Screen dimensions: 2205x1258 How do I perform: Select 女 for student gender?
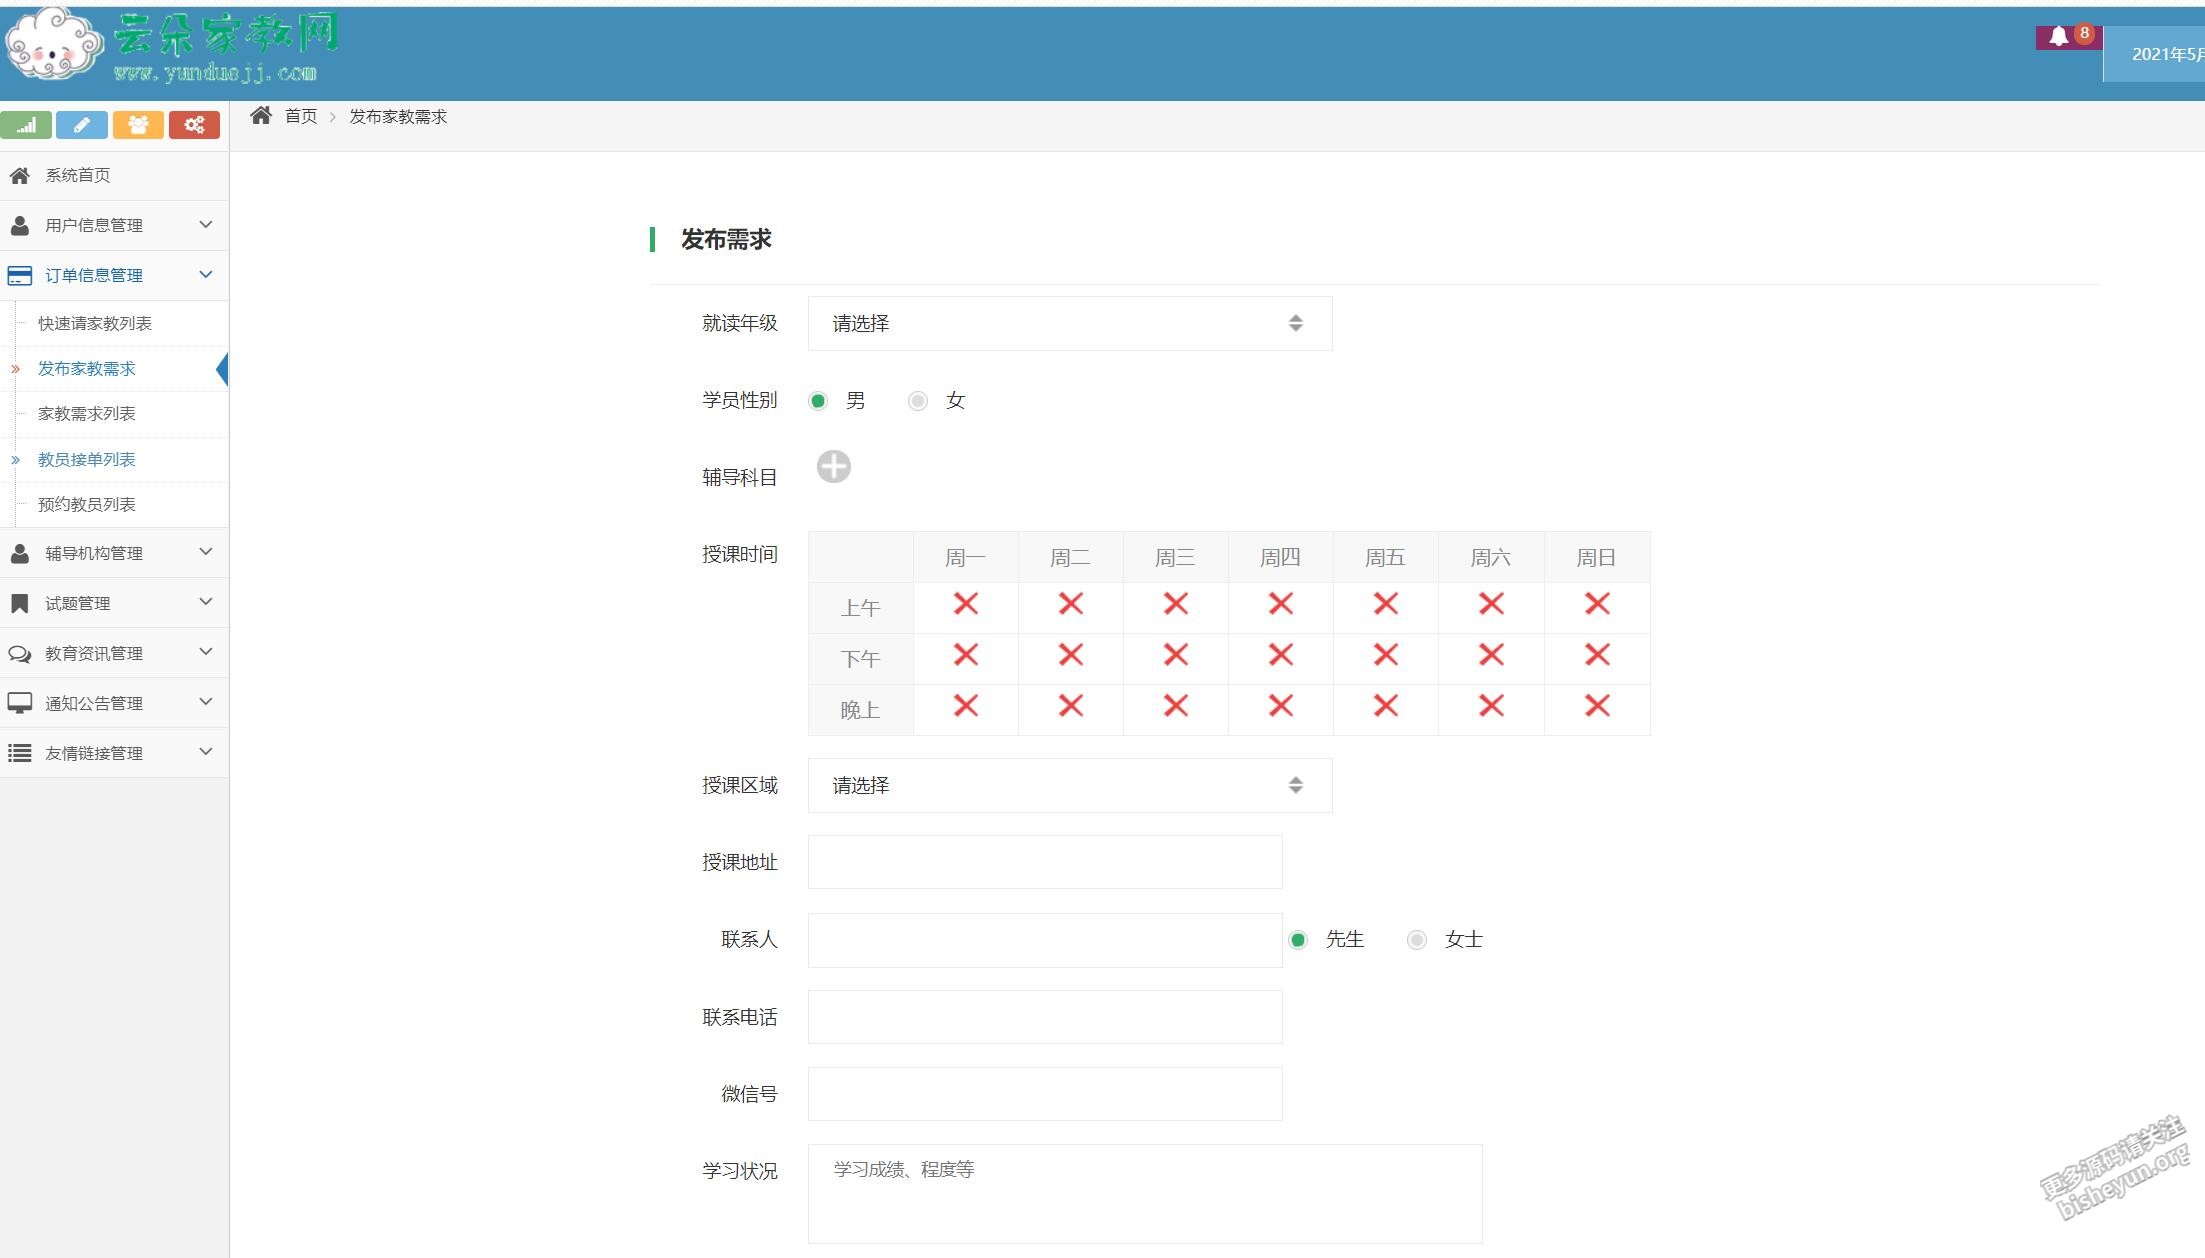coord(918,401)
